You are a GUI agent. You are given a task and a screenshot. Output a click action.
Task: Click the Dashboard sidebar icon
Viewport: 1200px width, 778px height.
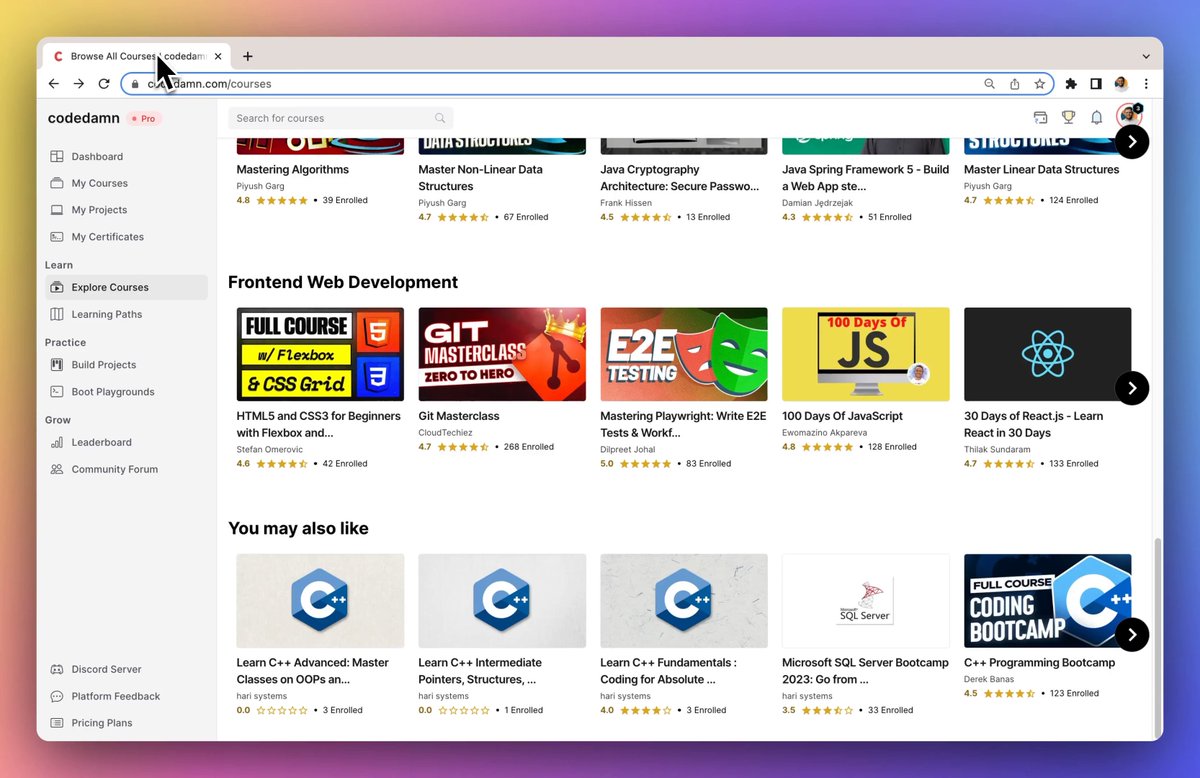tap(57, 157)
